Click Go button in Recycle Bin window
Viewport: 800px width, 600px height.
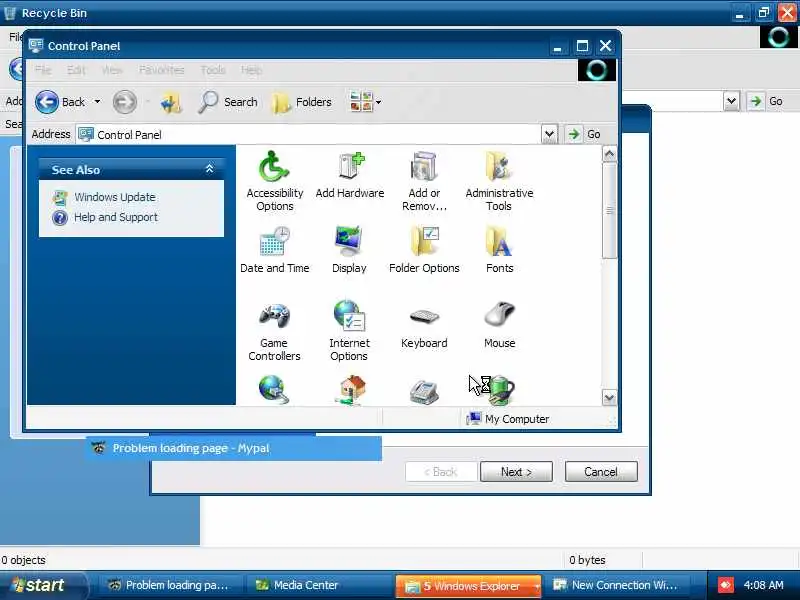click(x=766, y=101)
